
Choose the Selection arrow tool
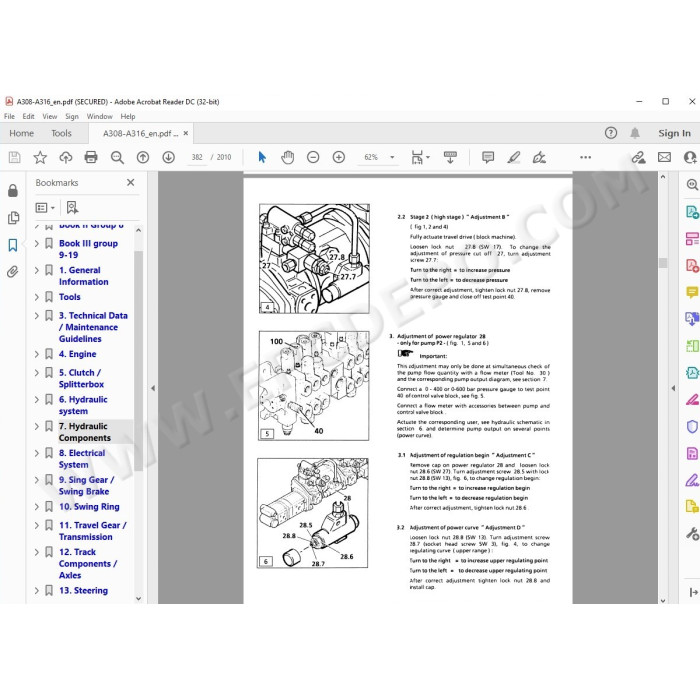[262, 157]
